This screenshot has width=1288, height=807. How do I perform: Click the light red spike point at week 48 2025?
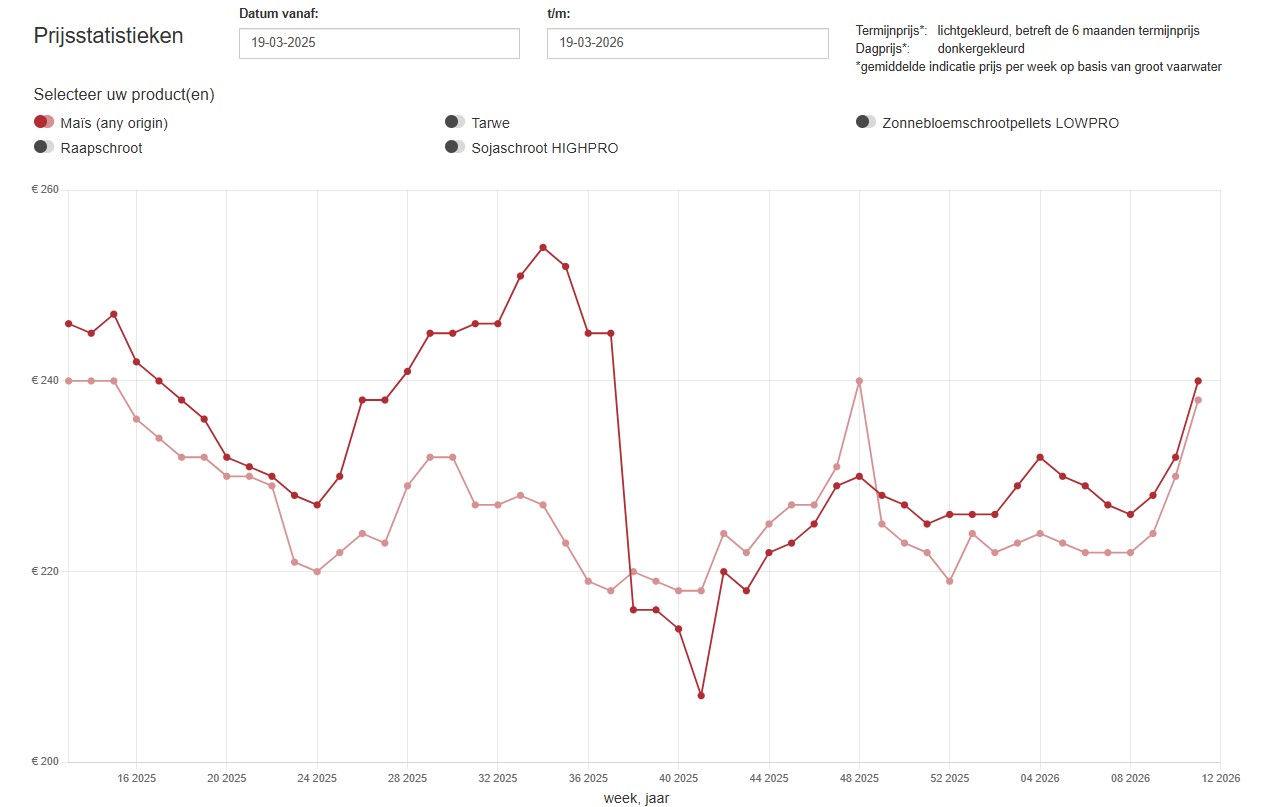pos(859,381)
